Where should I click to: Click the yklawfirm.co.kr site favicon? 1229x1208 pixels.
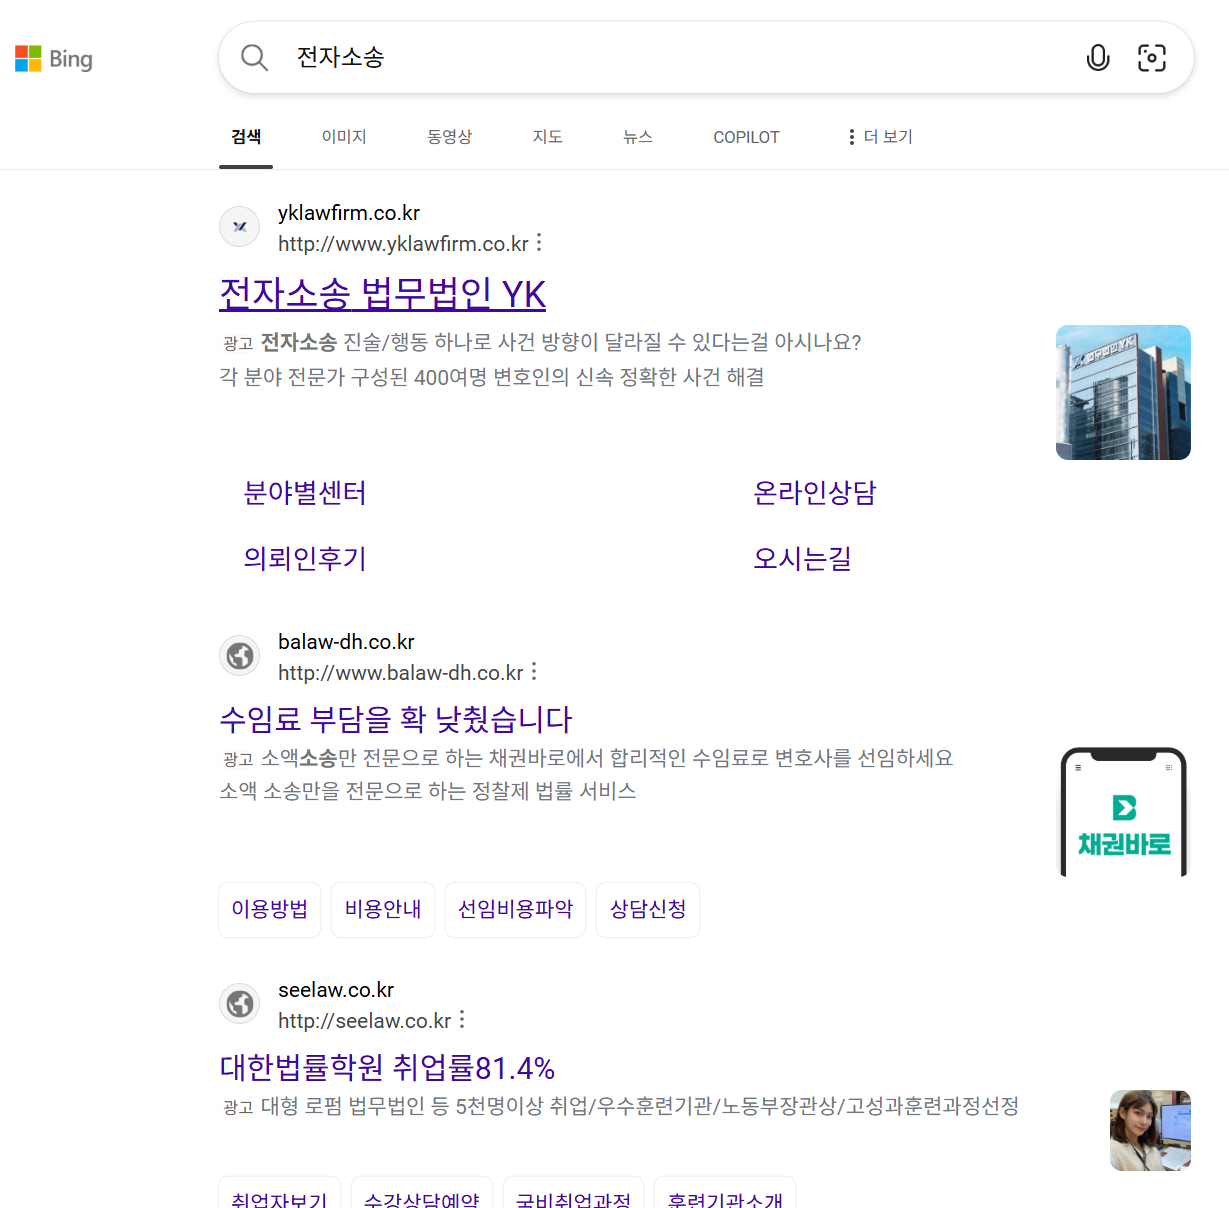(240, 227)
